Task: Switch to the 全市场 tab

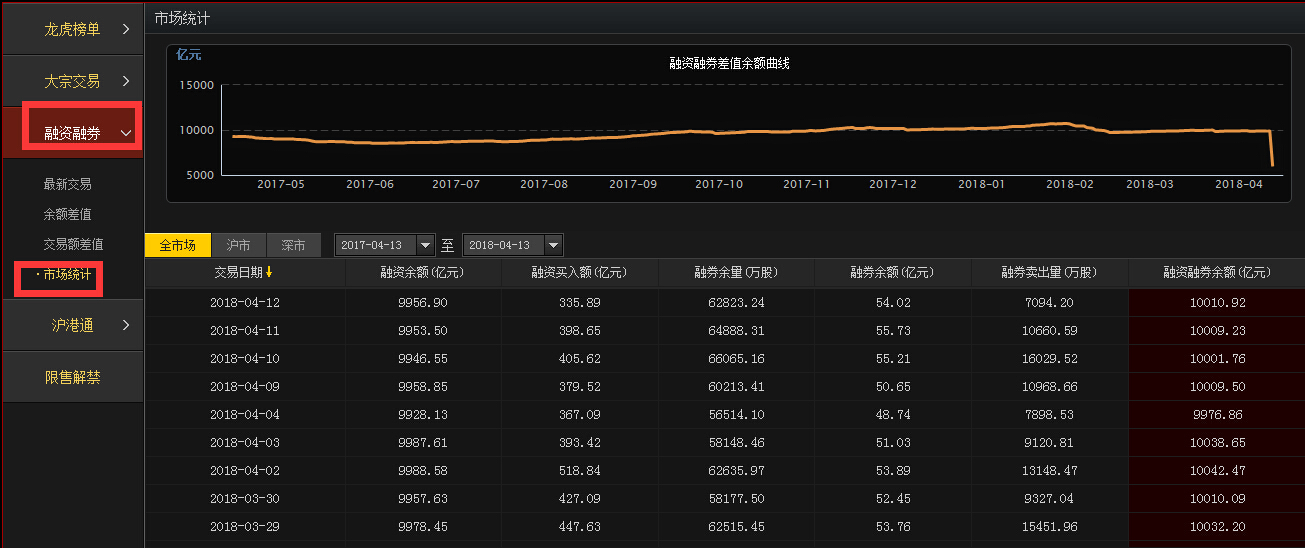Action: [x=178, y=245]
